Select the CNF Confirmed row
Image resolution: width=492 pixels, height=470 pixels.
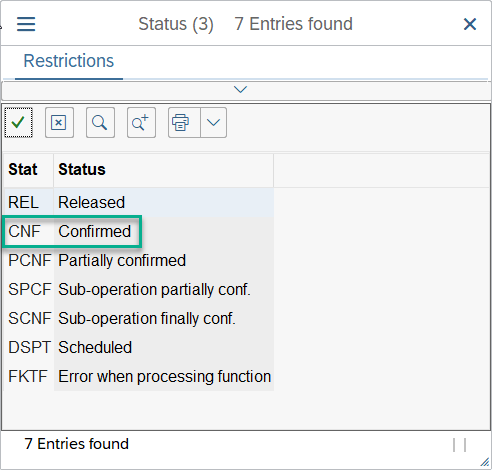pos(139,231)
